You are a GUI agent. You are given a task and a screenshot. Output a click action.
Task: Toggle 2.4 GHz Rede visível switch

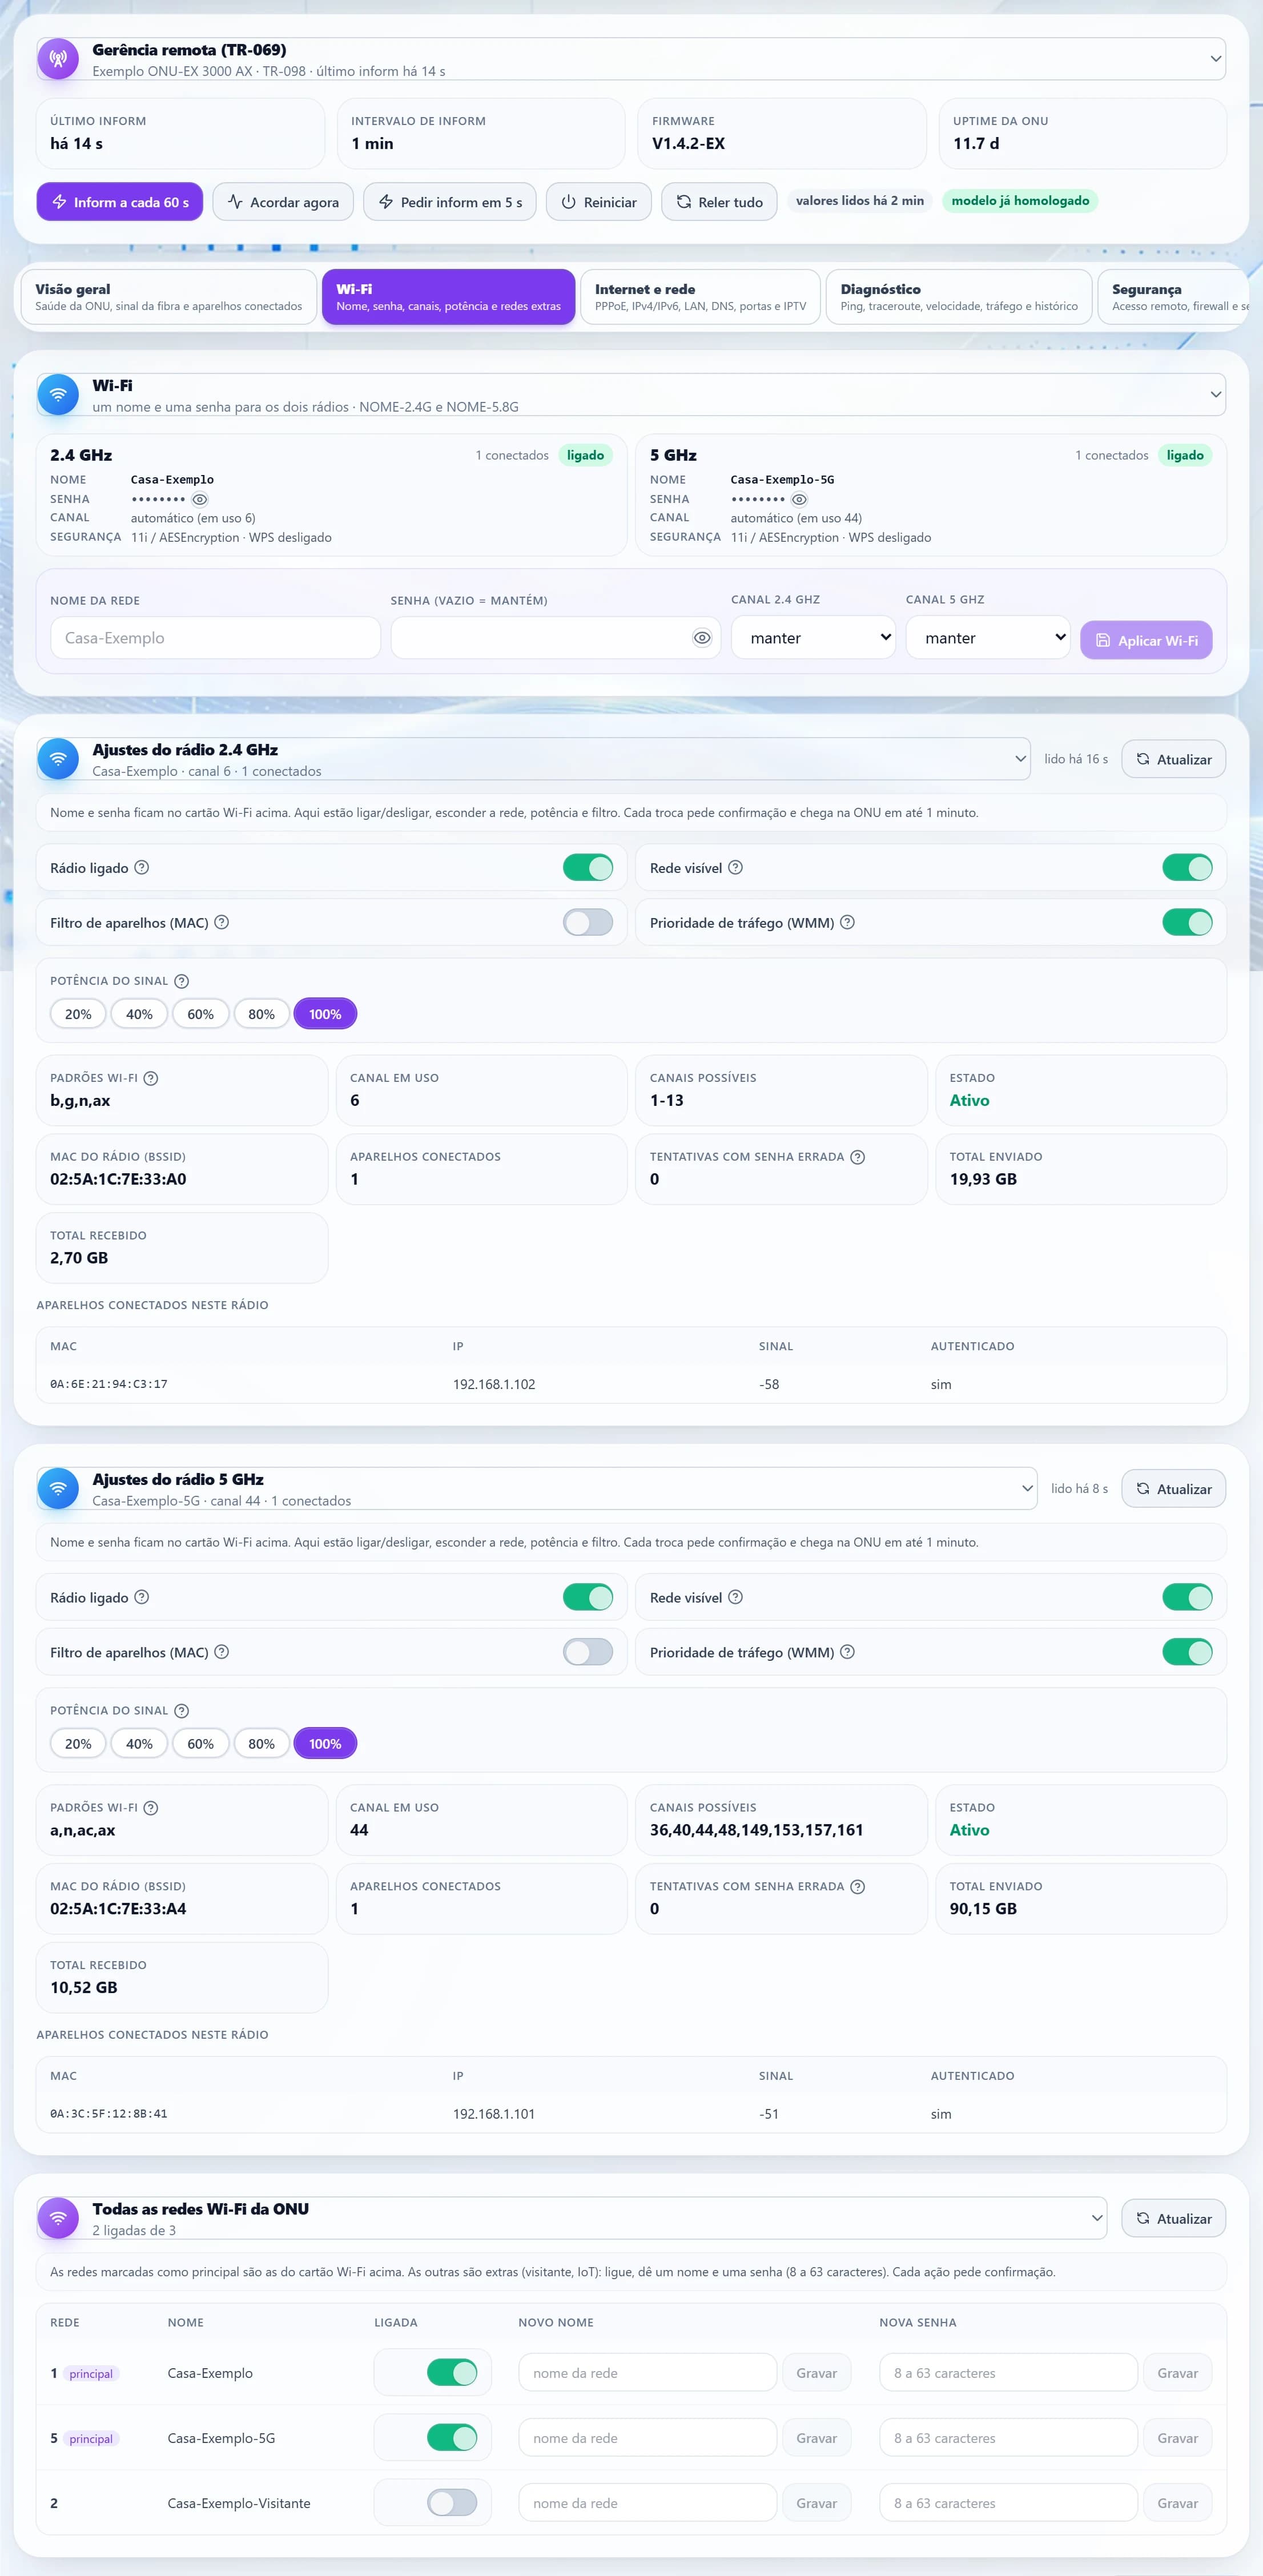[1187, 868]
